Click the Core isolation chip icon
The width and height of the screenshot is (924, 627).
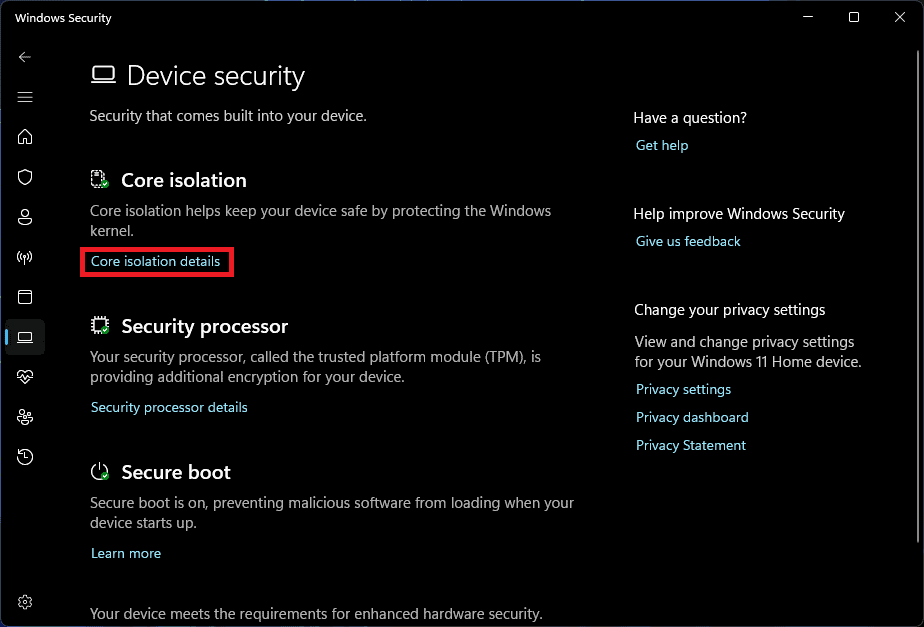pyautogui.click(x=100, y=179)
